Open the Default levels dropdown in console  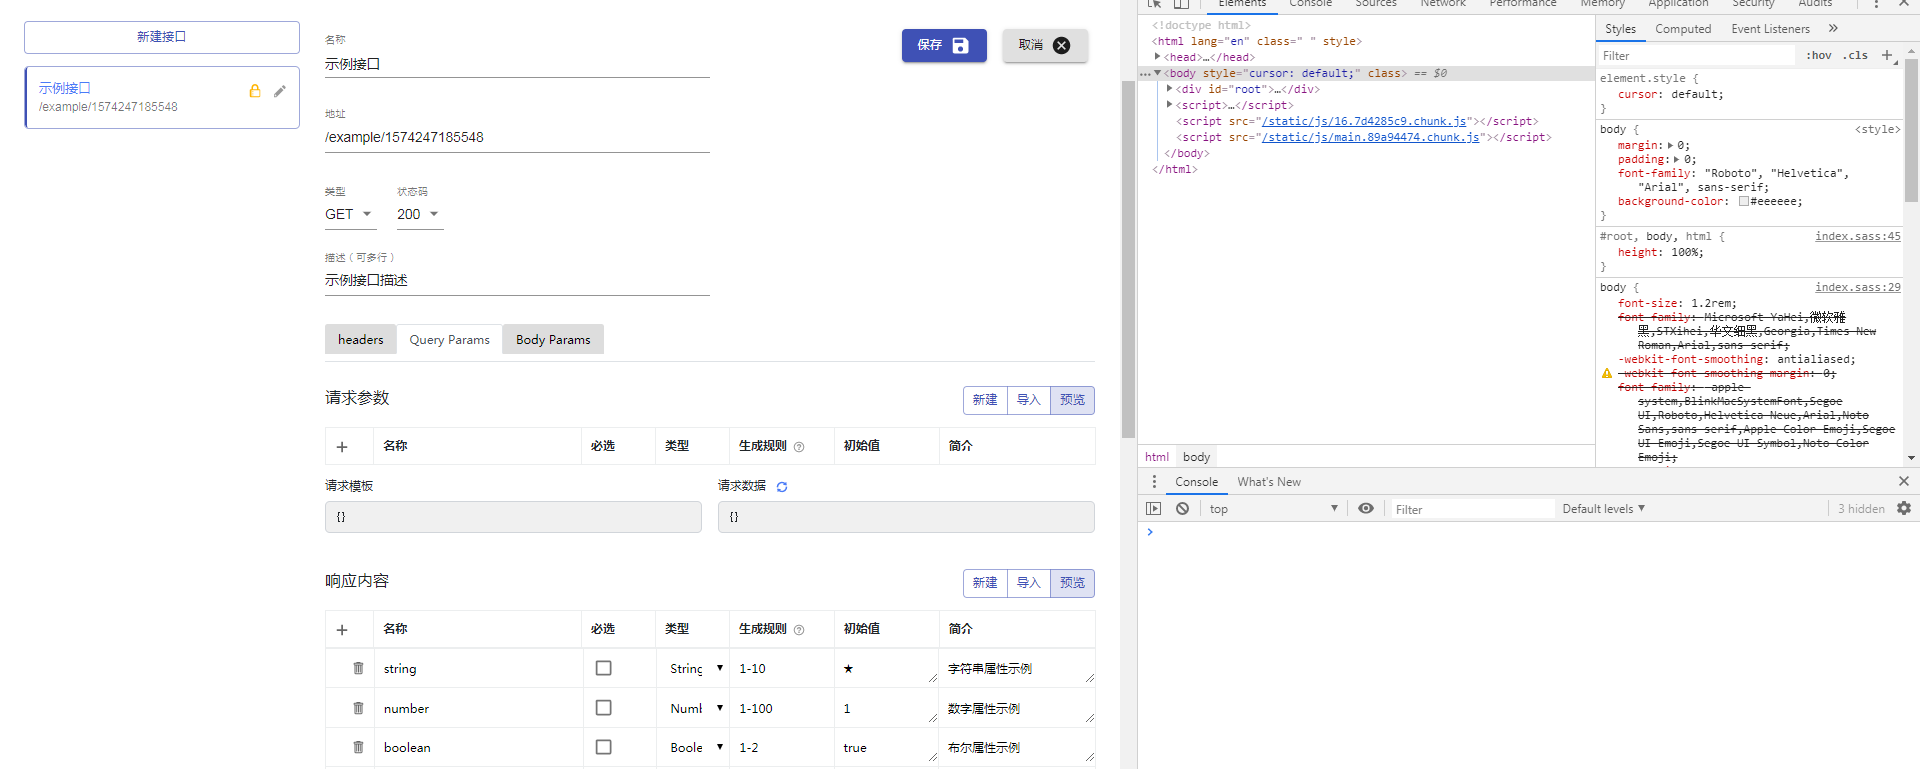pyautogui.click(x=1603, y=509)
